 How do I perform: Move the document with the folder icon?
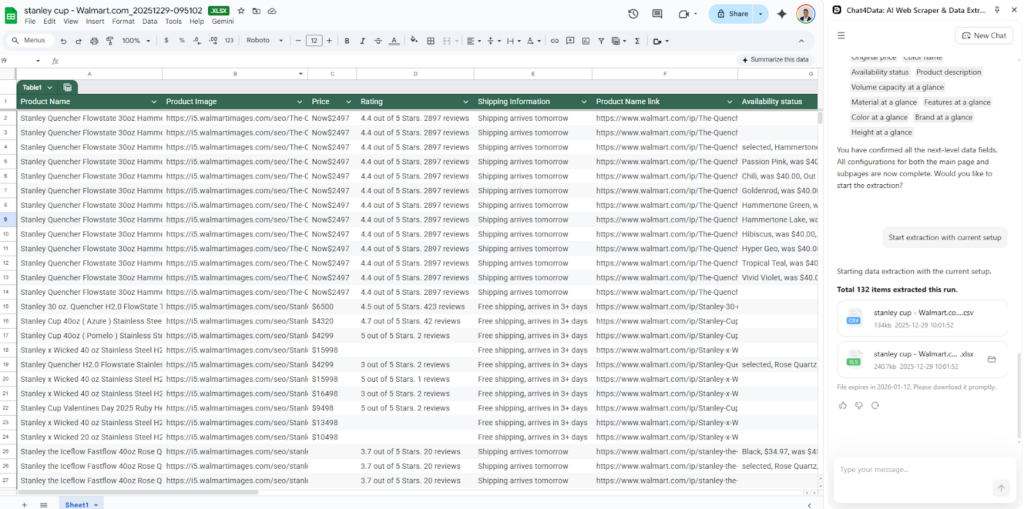pos(257,11)
